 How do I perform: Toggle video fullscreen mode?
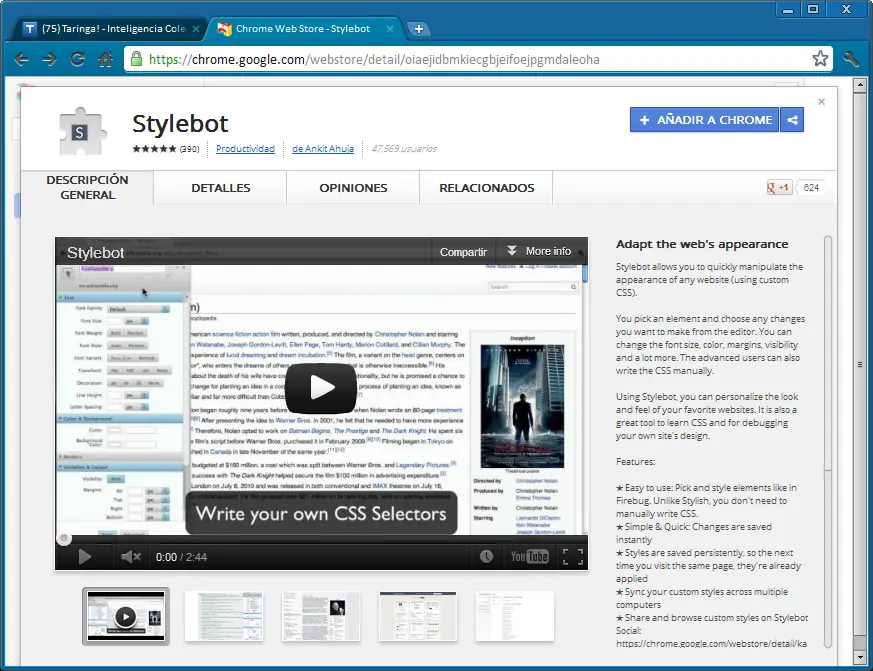click(x=572, y=557)
